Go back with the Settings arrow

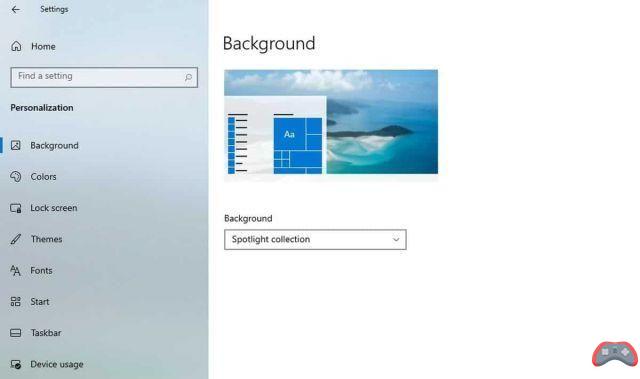click(16, 9)
